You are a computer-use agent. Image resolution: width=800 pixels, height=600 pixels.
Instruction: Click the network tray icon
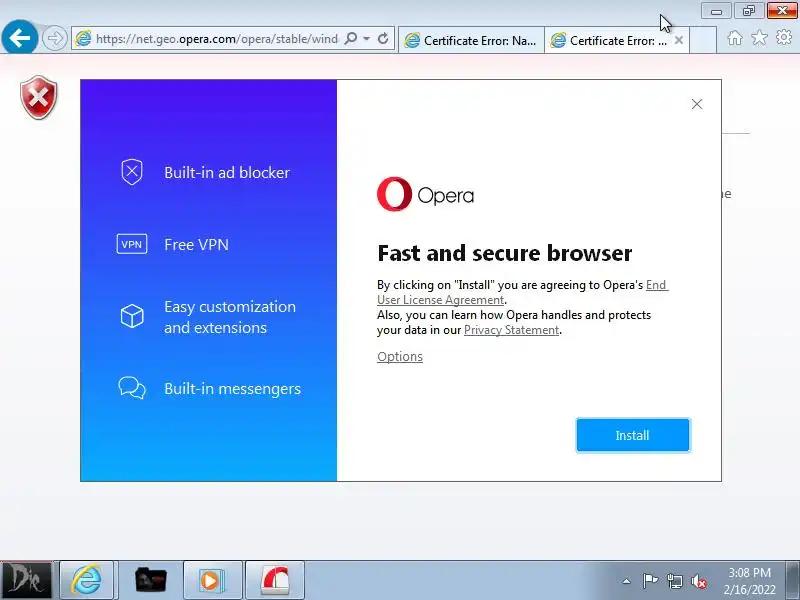[x=674, y=581]
